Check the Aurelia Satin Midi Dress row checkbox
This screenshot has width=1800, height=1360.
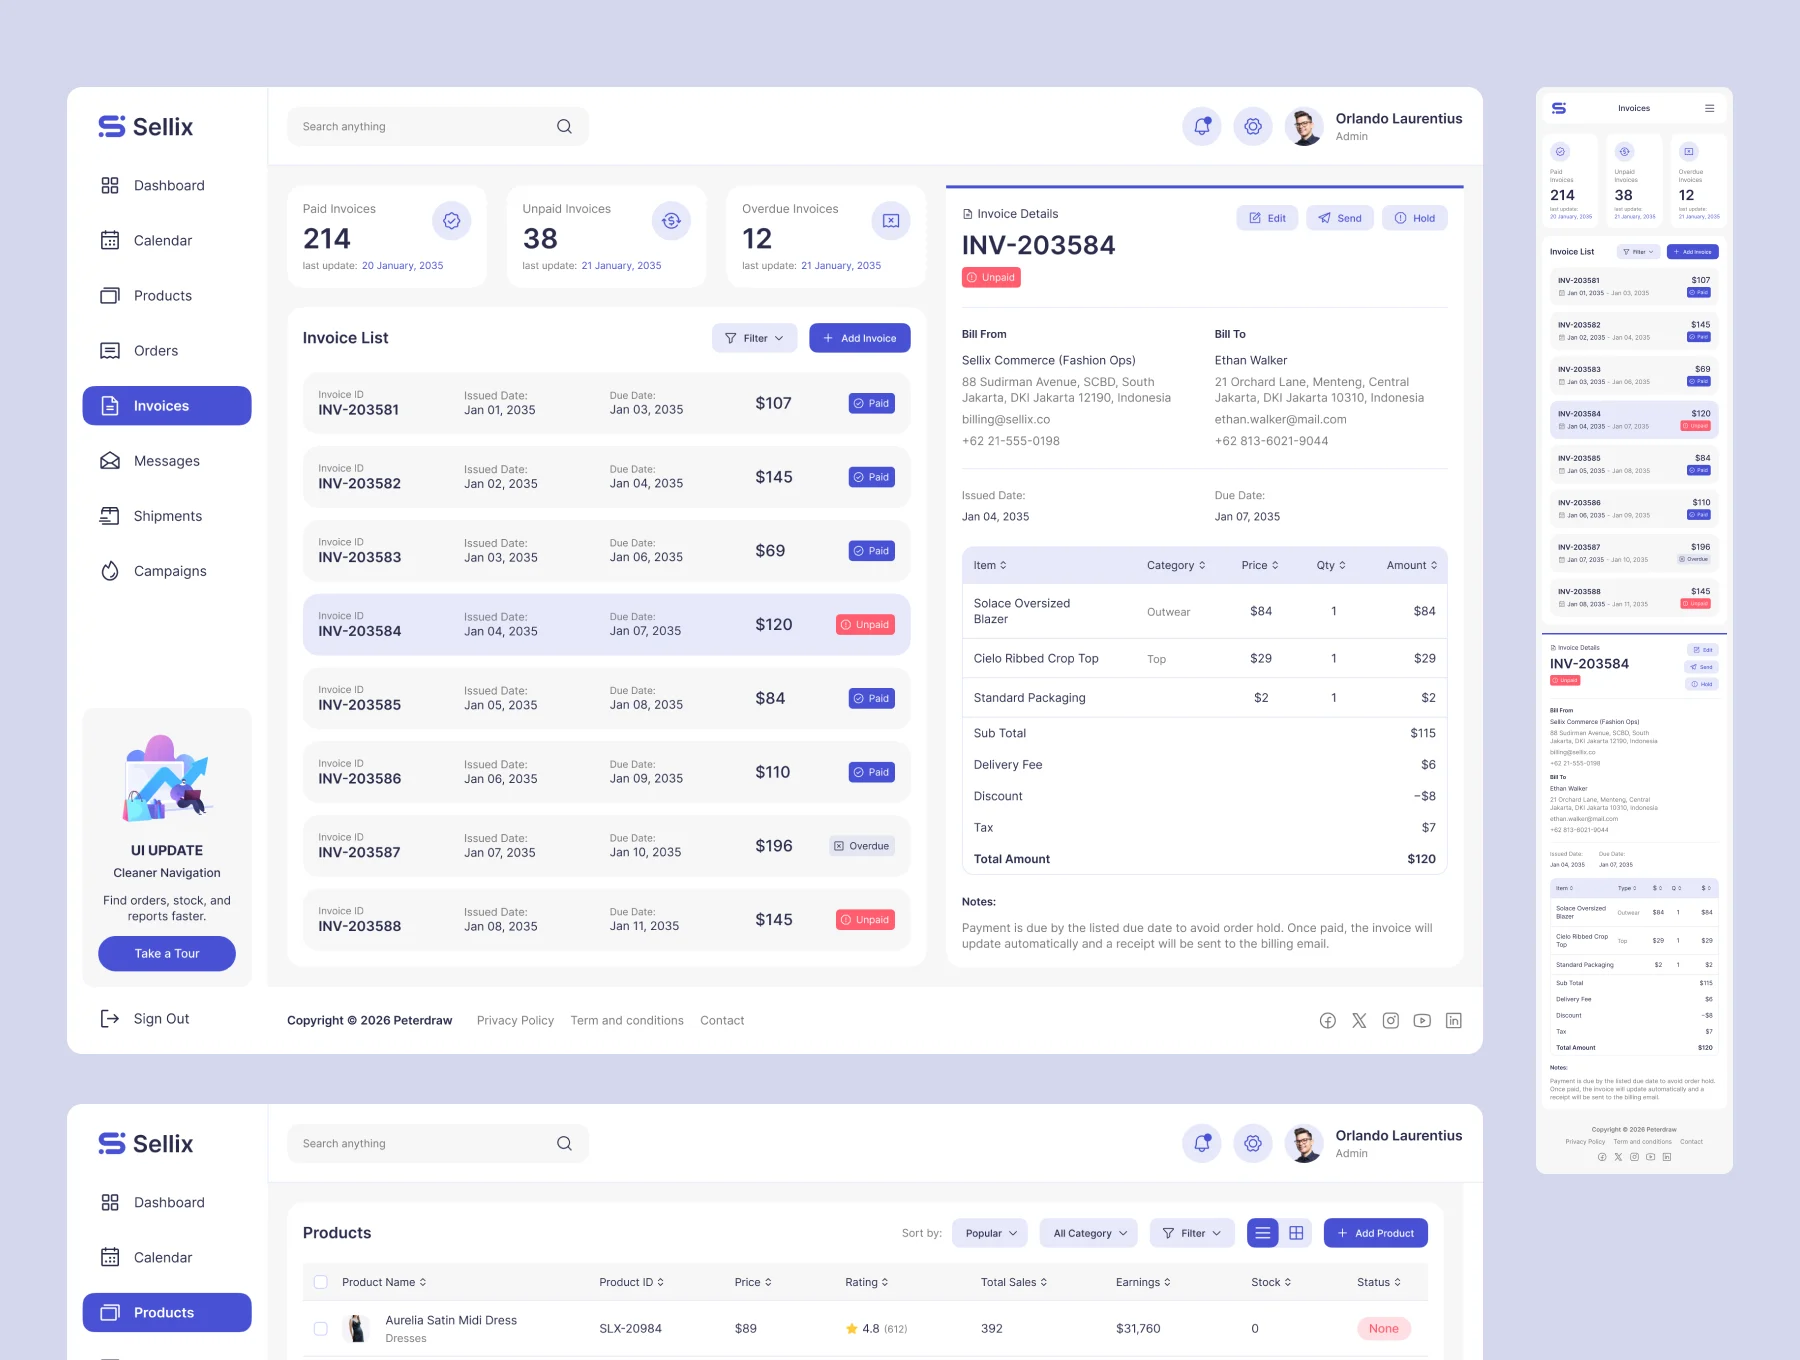tap(321, 1328)
